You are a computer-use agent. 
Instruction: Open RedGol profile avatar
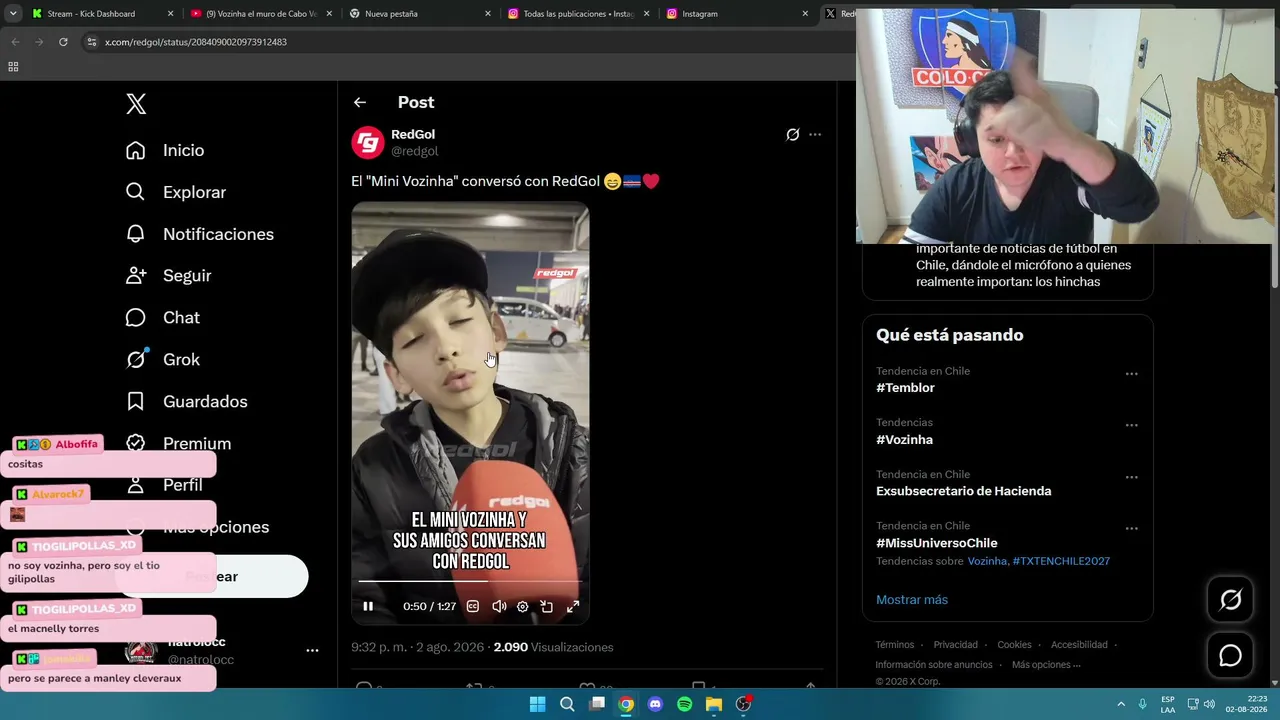tap(368, 143)
